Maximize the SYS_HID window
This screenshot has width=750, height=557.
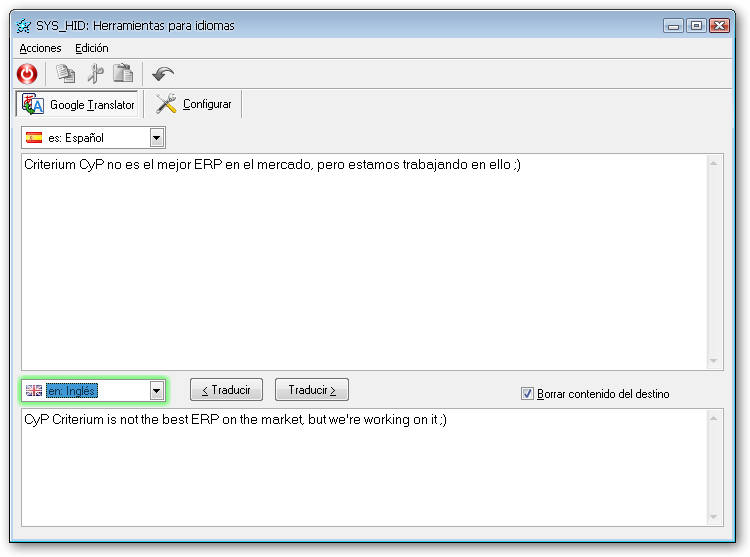(696, 26)
